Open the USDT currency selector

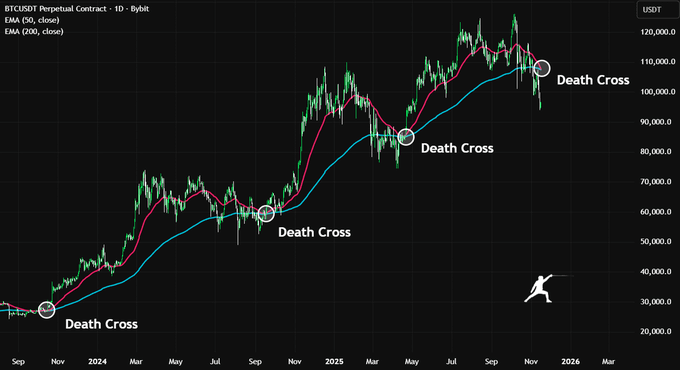(x=657, y=10)
